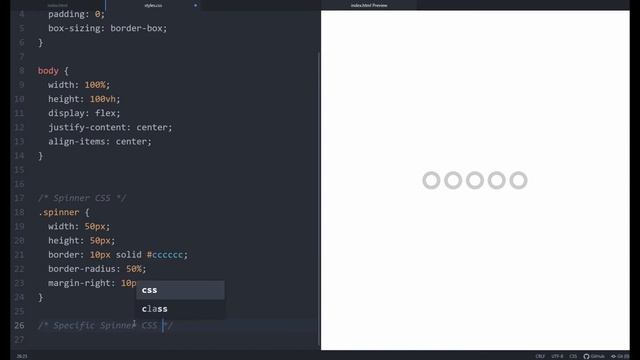
Task: Click 'padding: 0;' on line 4
Action: 76,14
